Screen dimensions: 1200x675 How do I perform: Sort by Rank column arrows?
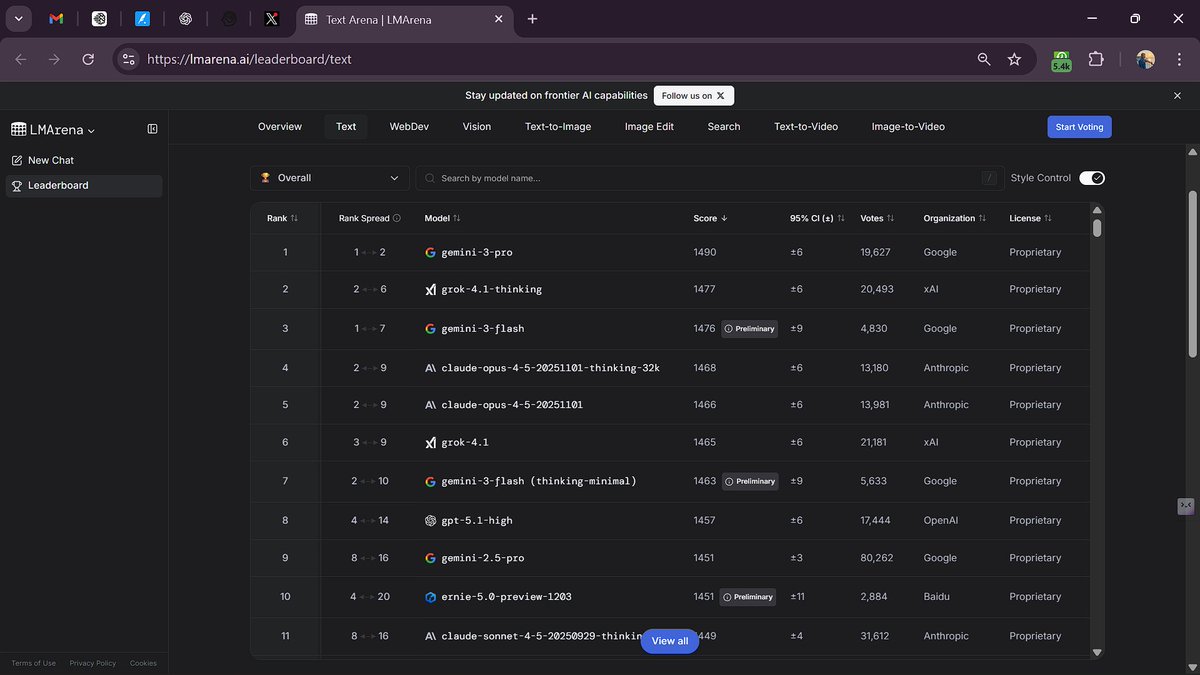pos(294,218)
